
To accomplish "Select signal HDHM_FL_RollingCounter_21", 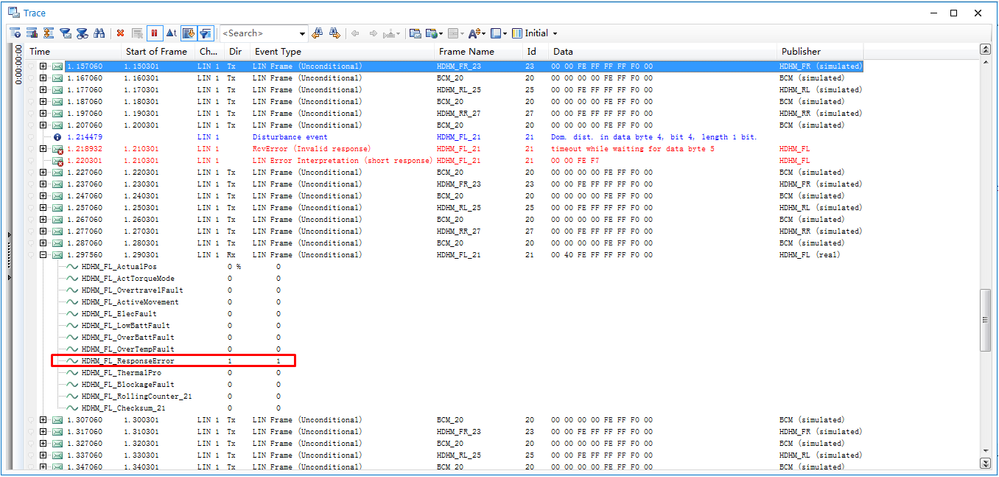I will [137, 397].
